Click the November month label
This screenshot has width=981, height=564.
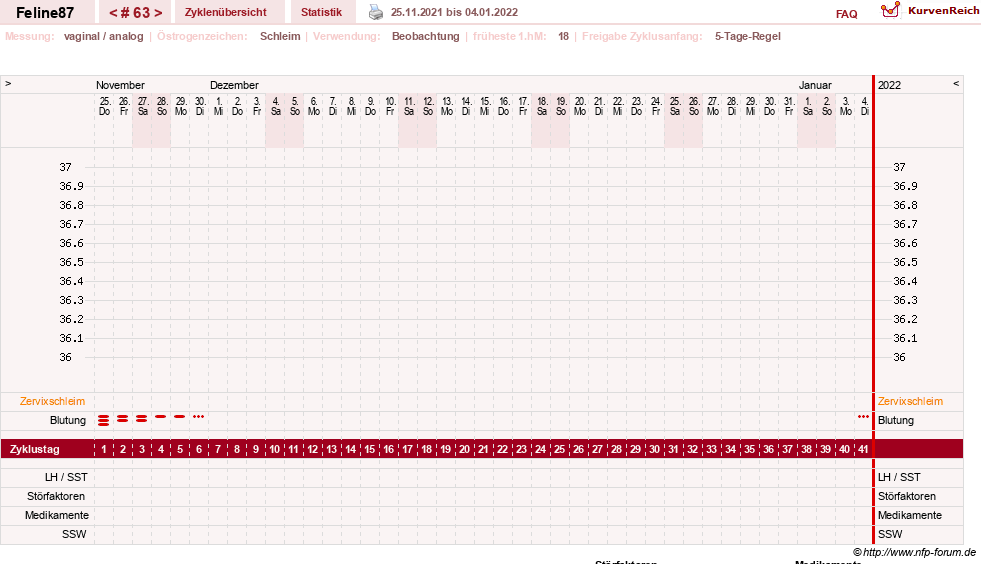point(120,85)
